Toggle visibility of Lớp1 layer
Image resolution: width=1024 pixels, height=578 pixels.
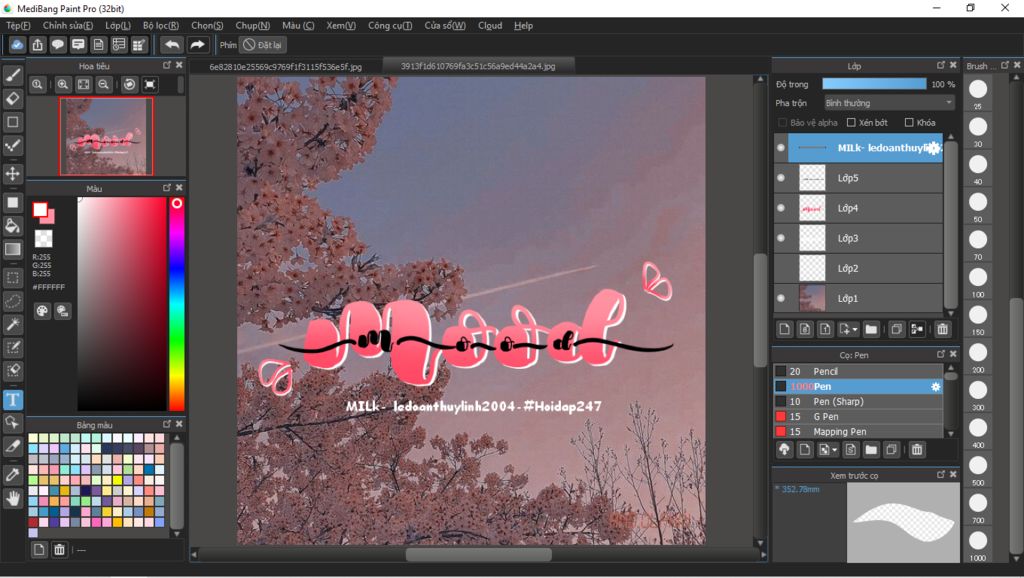click(x=780, y=298)
